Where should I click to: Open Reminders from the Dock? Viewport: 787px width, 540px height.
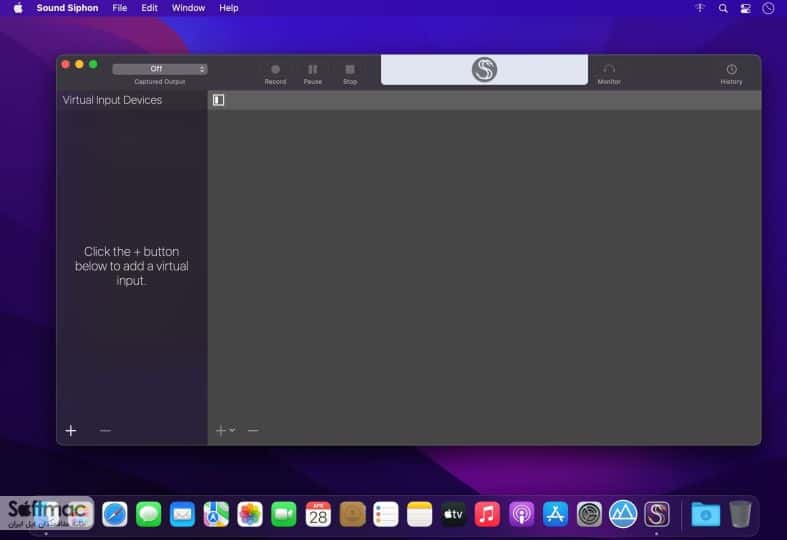[x=385, y=514]
